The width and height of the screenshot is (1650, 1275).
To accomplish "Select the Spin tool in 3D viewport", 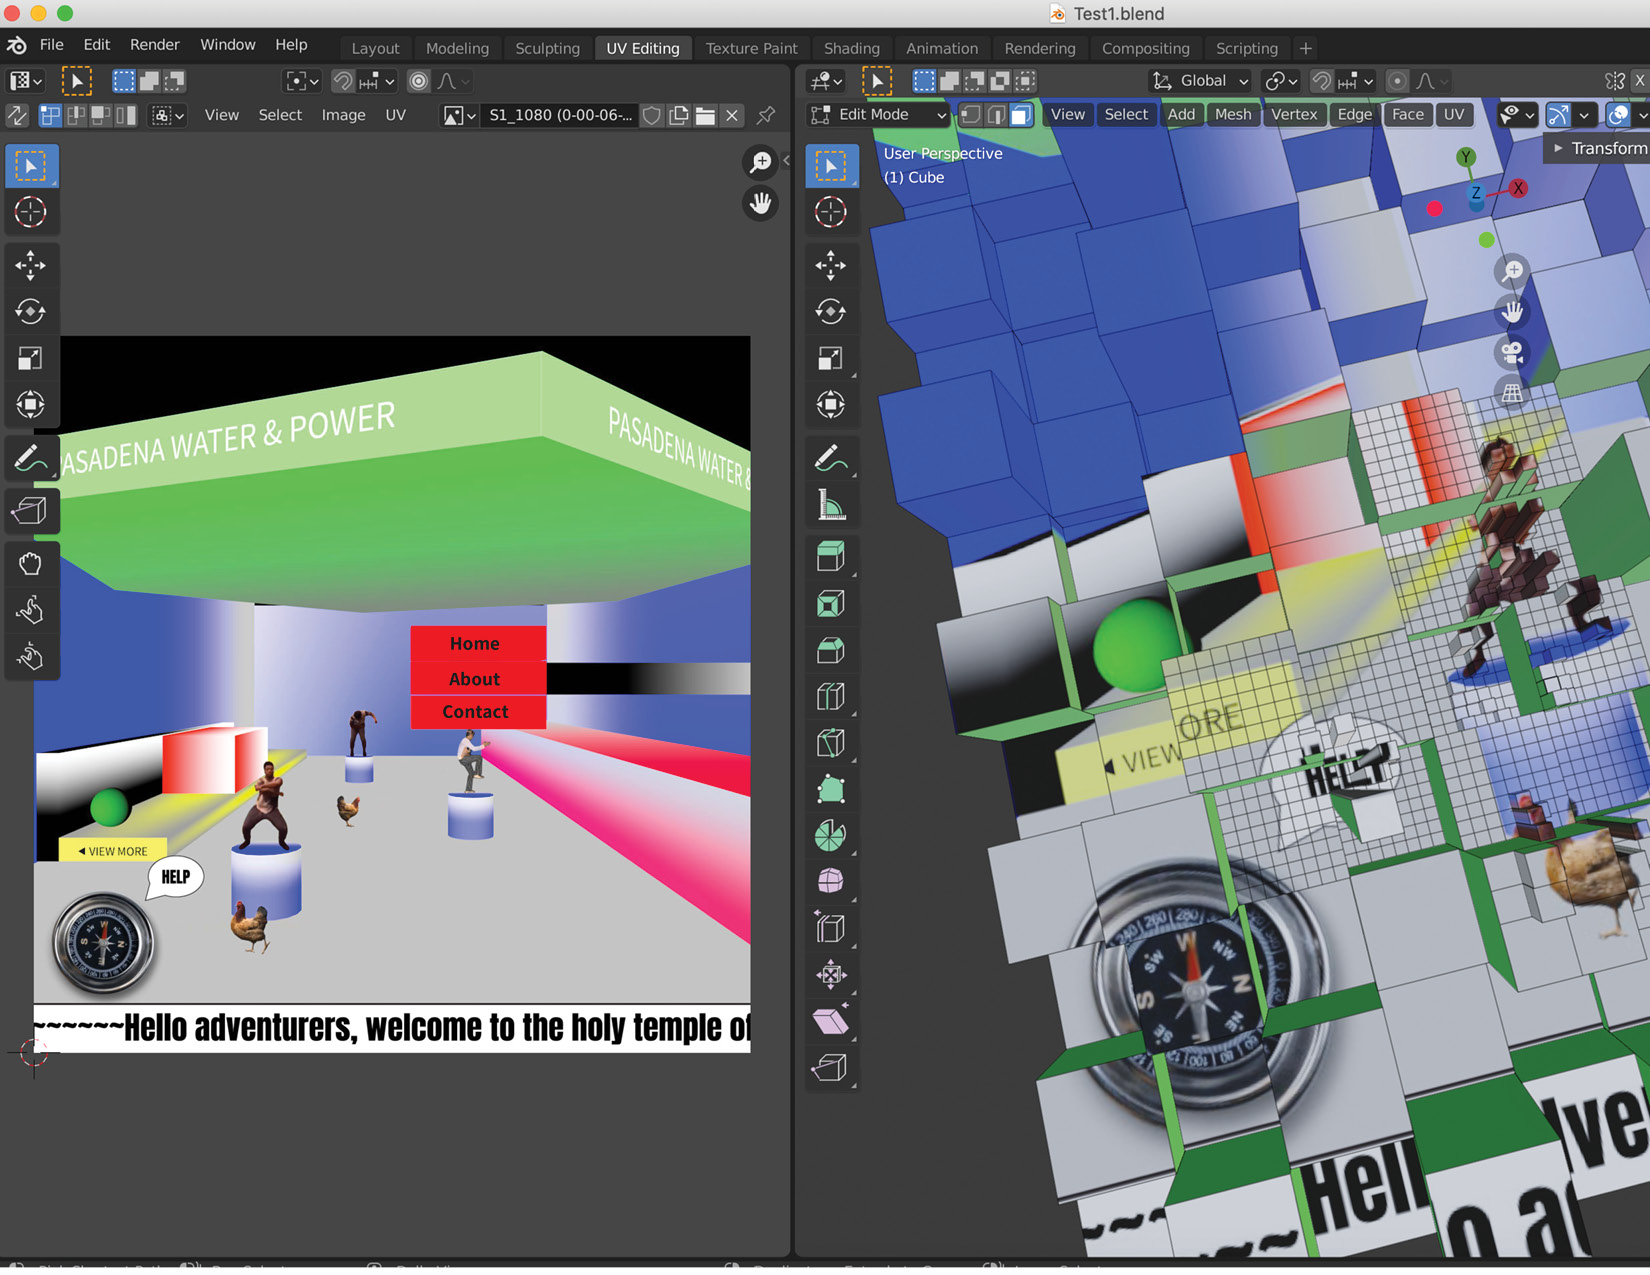I will coord(830,835).
